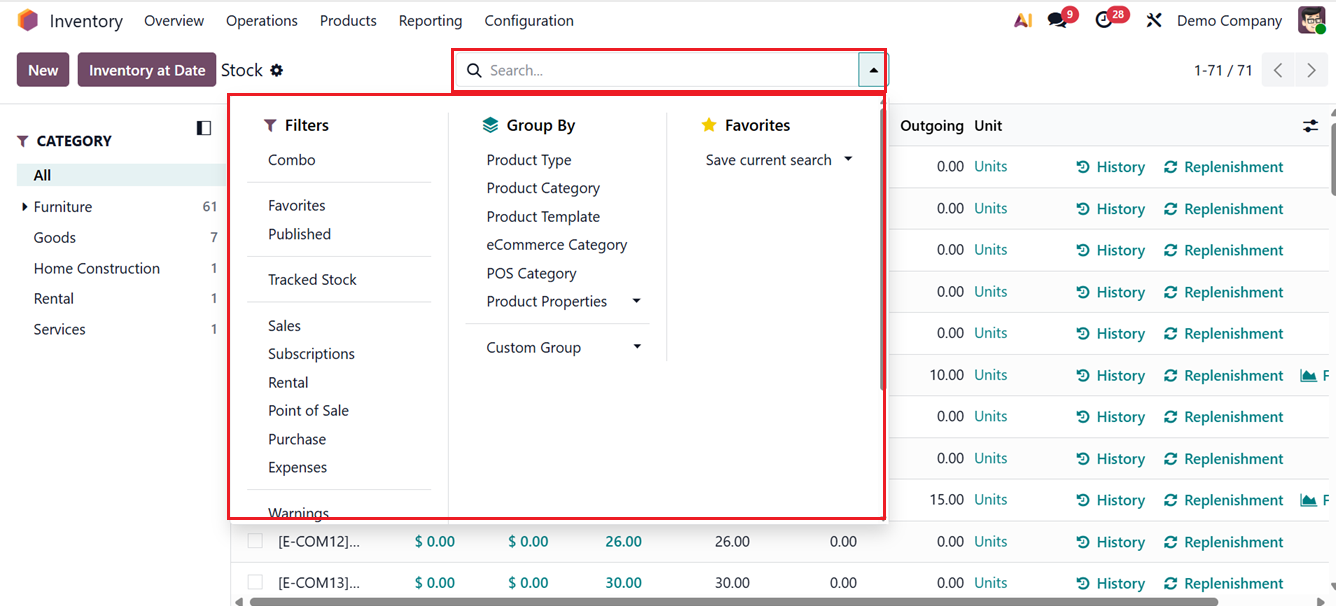Open the chat messages icon
This screenshot has height=606, width=1336.
tap(1057, 21)
